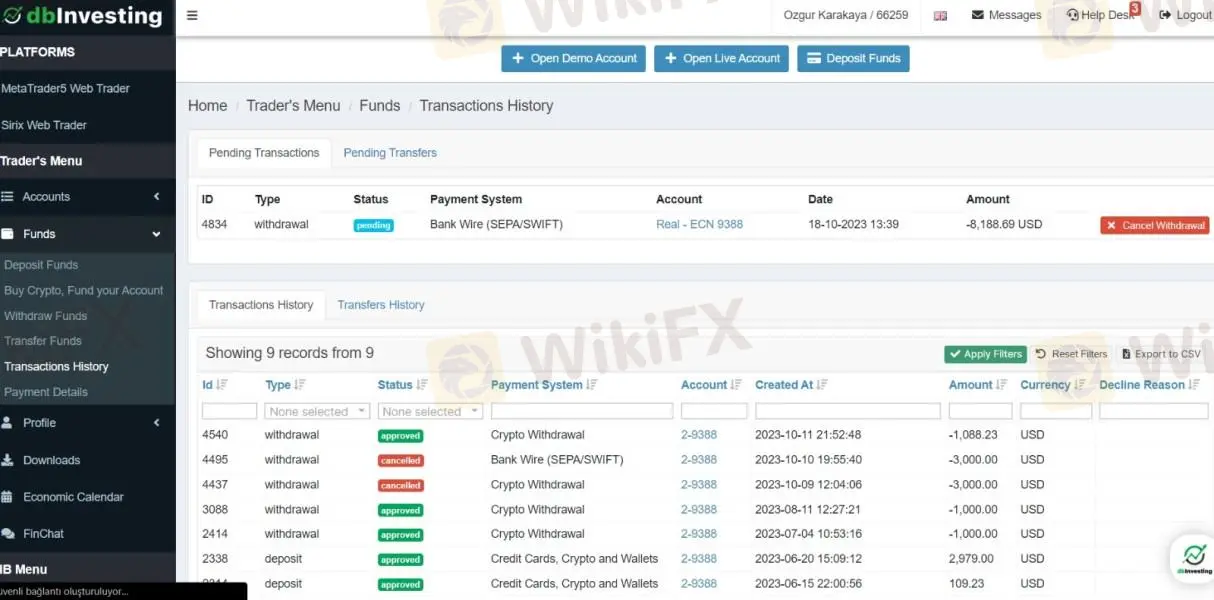This screenshot has width=1214, height=600.
Task: Switch to Pending Transfers tab
Action: (390, 153)
